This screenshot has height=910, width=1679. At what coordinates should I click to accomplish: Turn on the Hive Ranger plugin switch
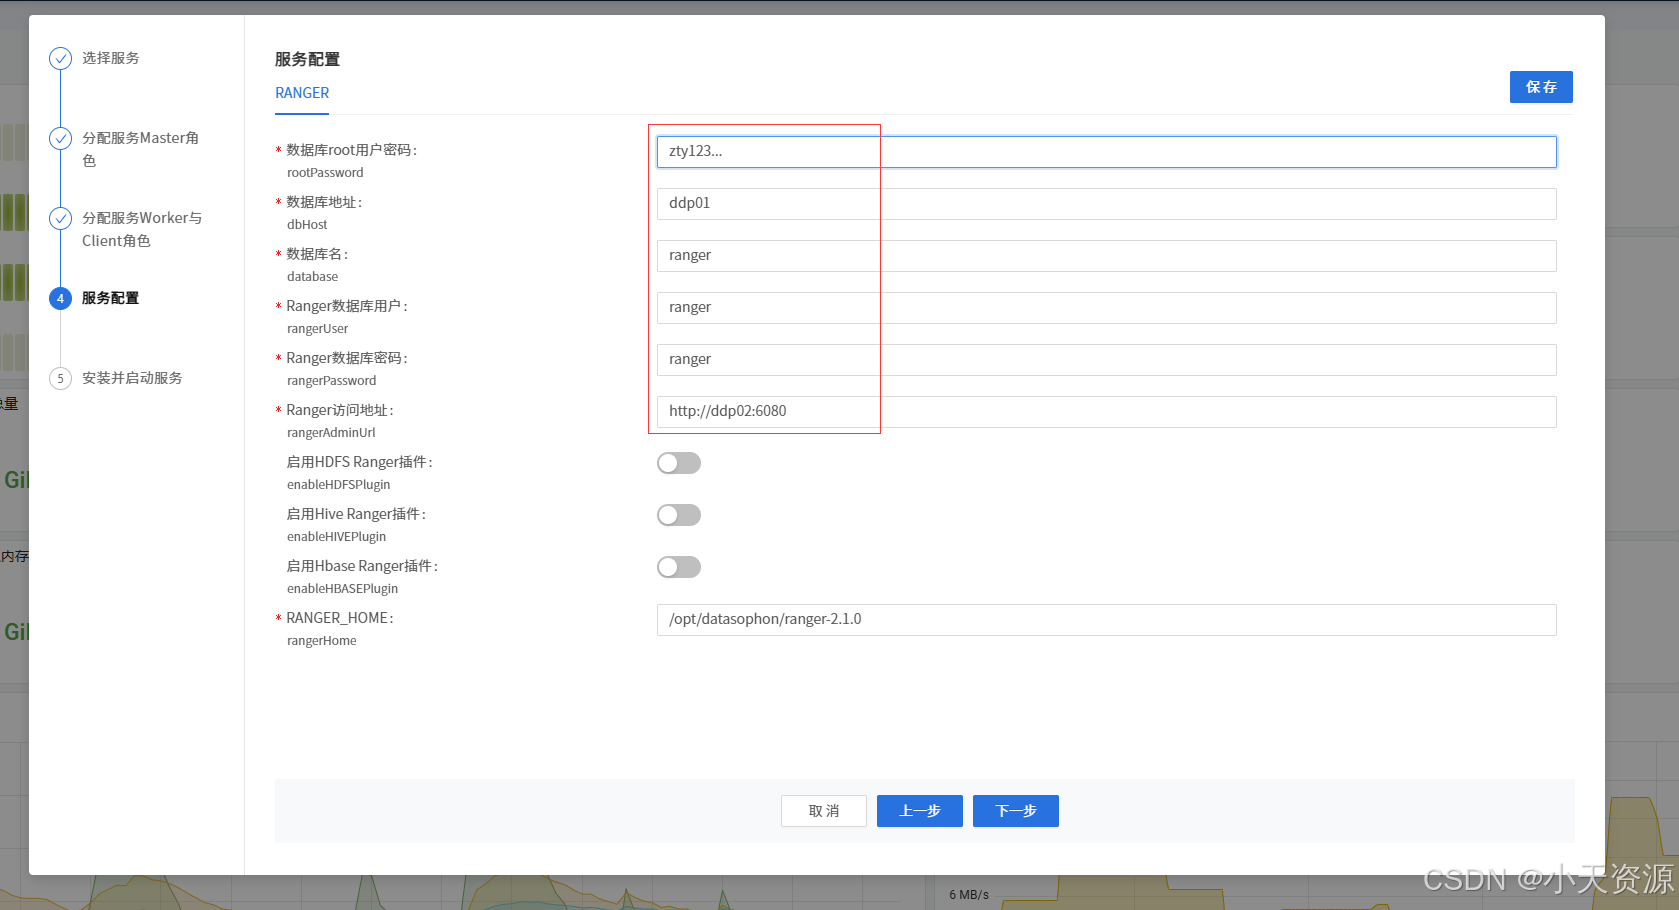coord(678,515)
